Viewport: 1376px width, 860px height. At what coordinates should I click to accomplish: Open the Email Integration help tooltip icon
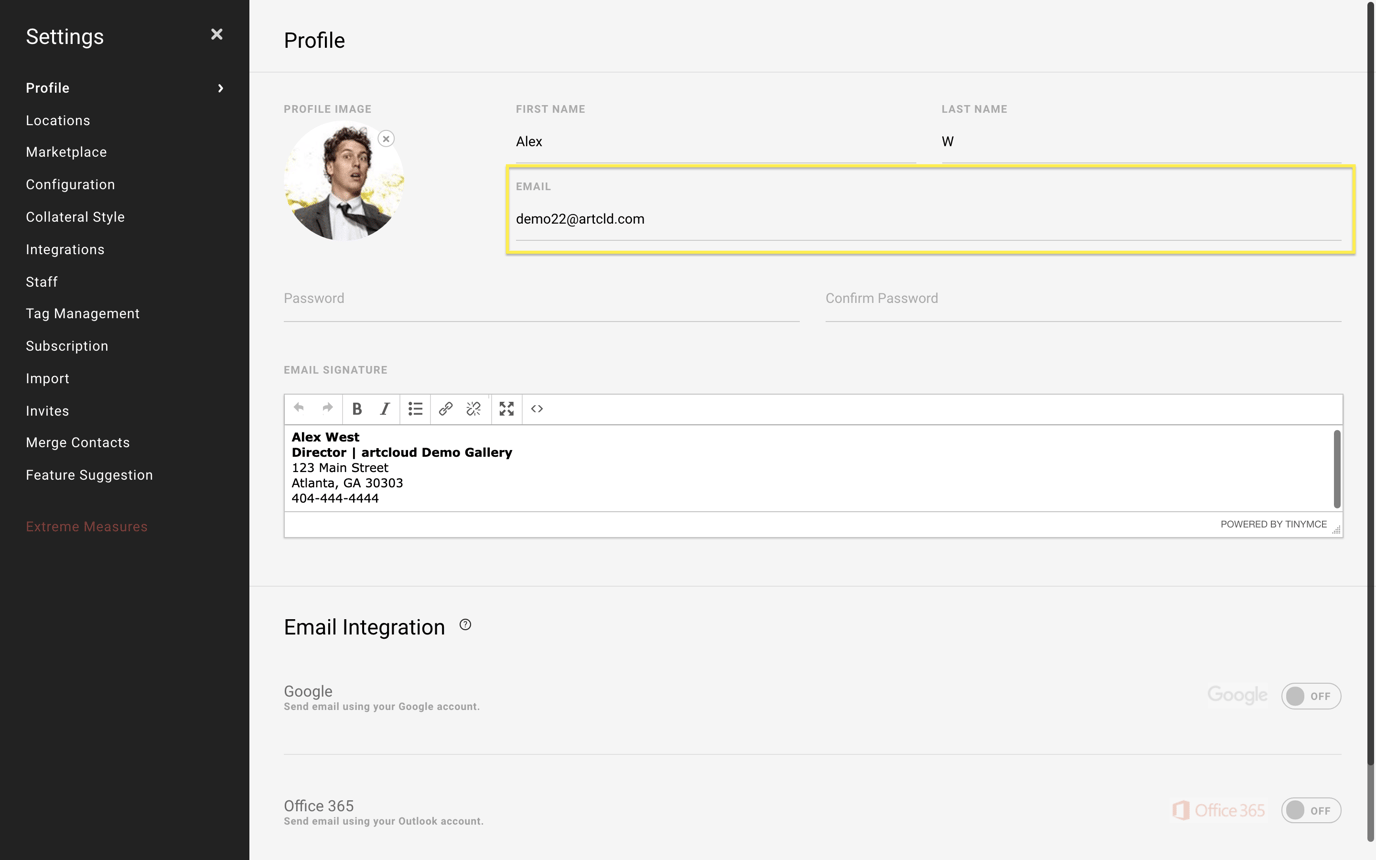point(464,623)
